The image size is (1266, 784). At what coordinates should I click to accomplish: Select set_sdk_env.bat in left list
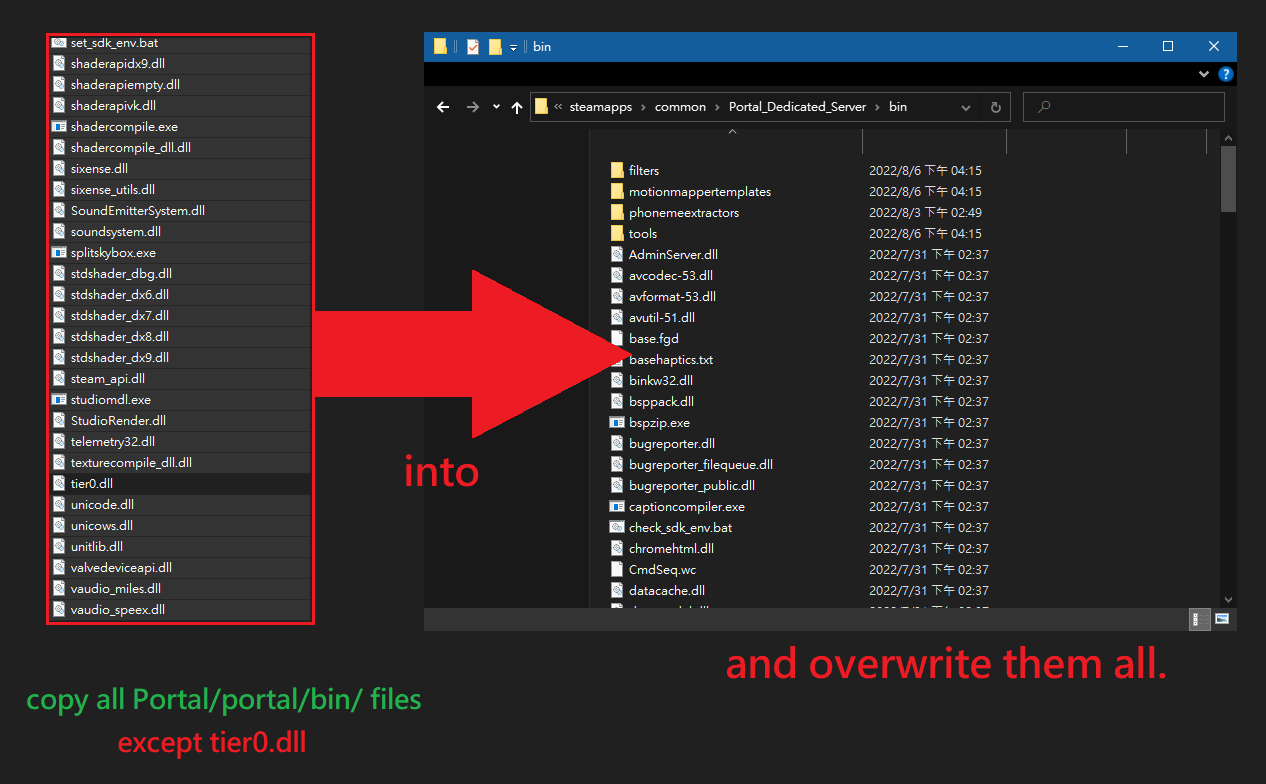click(180, 43)
